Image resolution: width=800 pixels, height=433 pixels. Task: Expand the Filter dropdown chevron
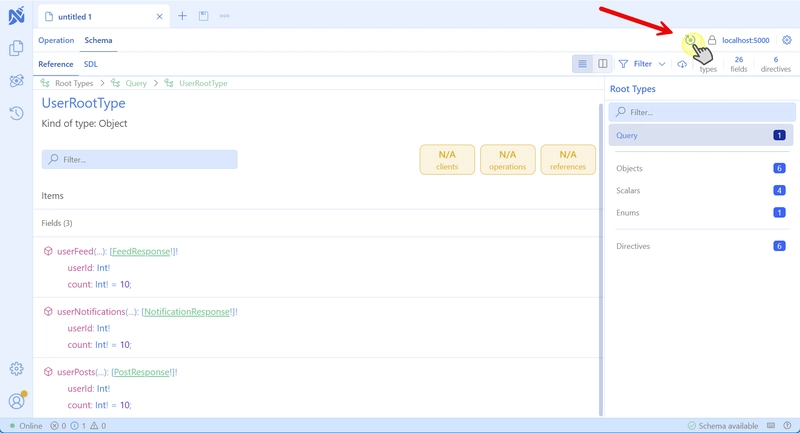[x=662, y=64]
